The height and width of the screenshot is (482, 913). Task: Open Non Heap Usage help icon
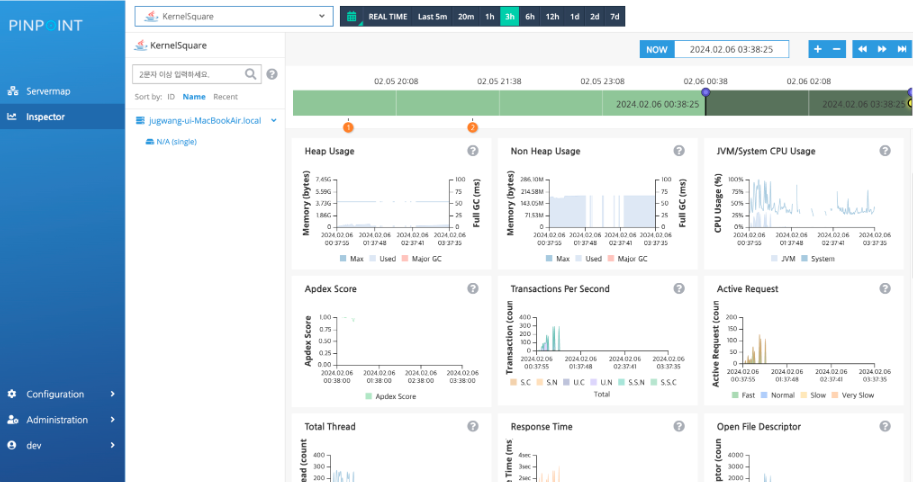(679, 151)
